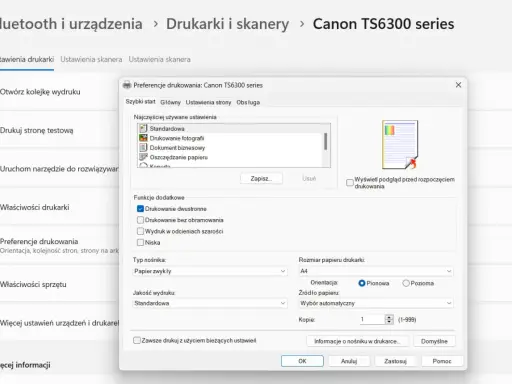This screenshot has height=384, width=512.
Task: Click the Oszczędzanie papieru icon
Action: coord(143,157)
